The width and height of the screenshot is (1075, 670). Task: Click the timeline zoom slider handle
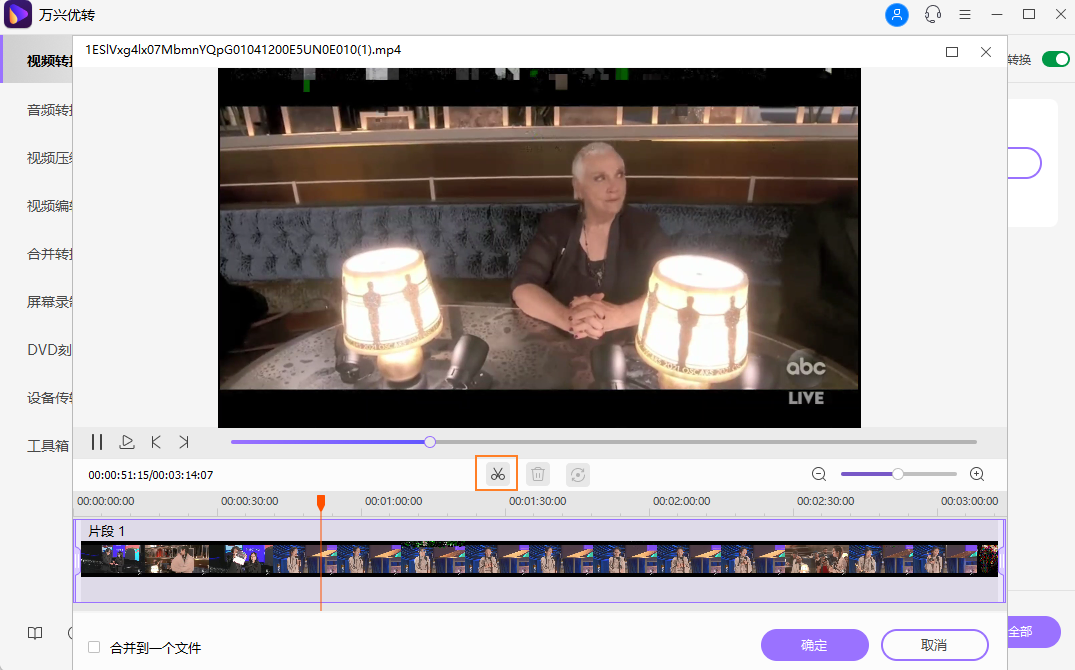point(898,474)
